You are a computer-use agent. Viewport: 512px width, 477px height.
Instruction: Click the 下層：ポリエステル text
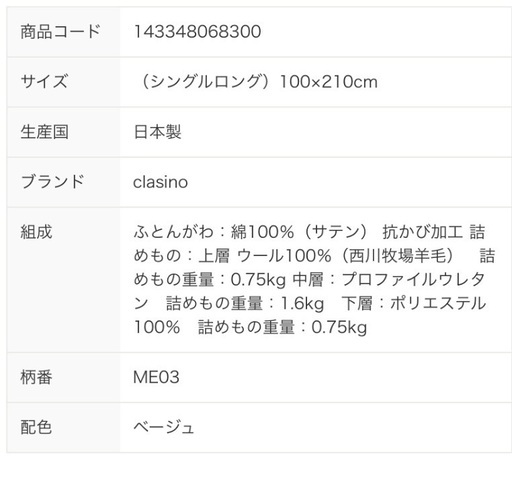pyautogui.click(x=414, y=304)
